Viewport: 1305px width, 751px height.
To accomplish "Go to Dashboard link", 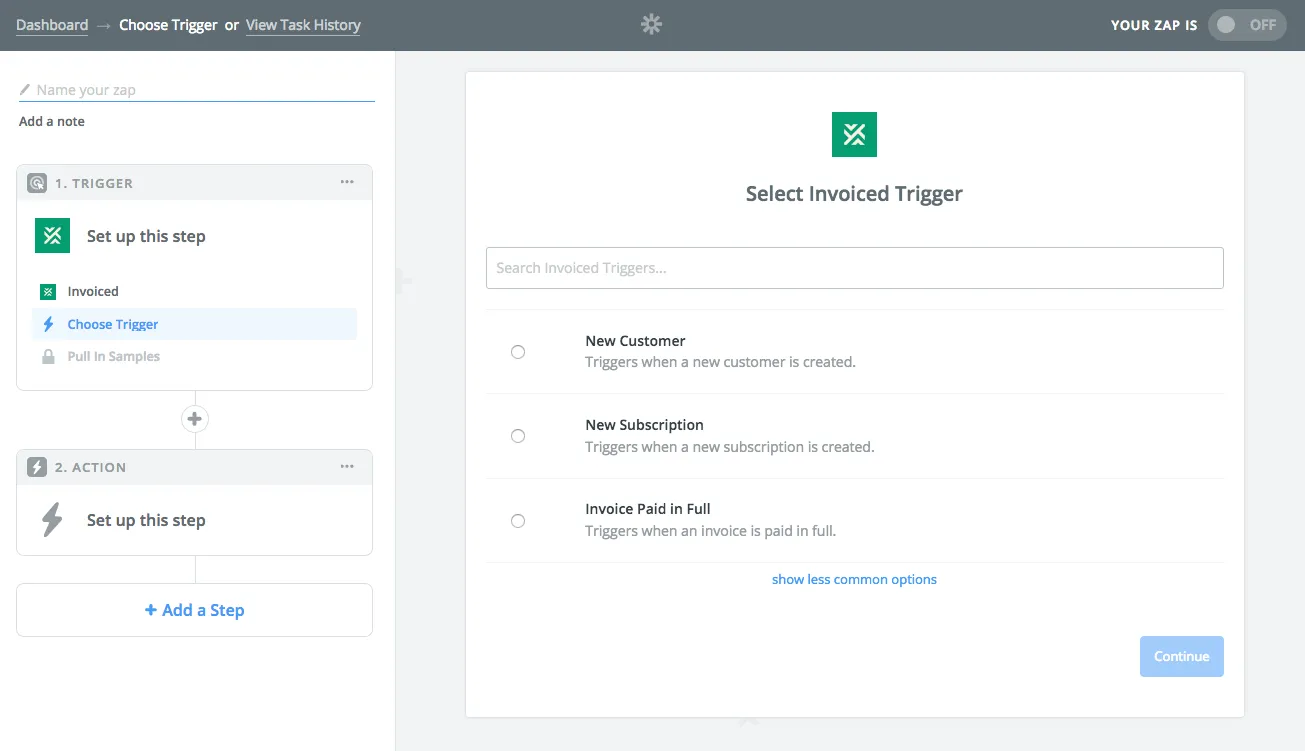I will (52, 25).
